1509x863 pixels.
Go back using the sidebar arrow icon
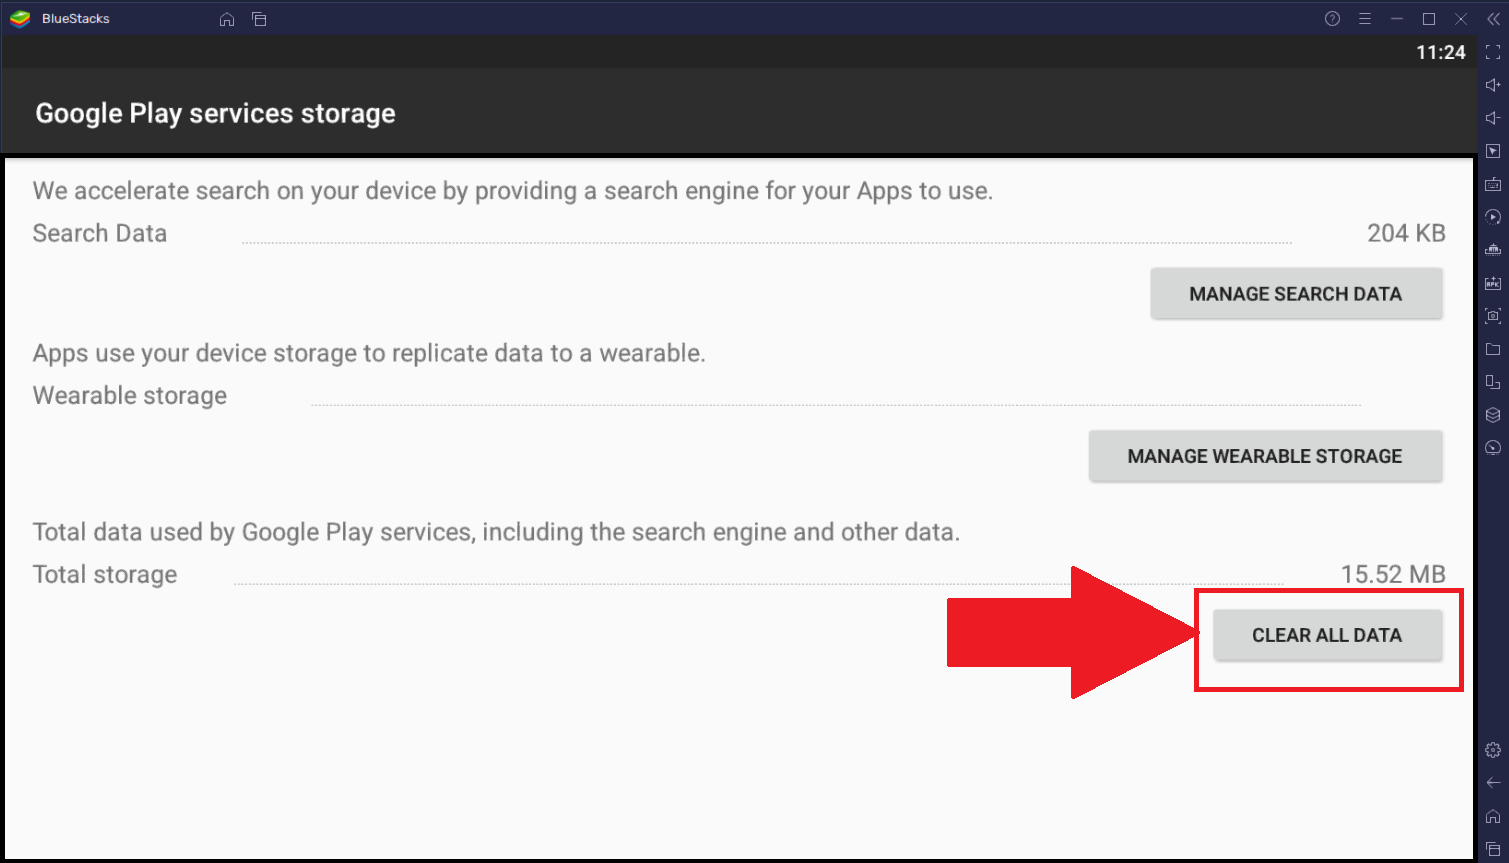point(1493,783)
